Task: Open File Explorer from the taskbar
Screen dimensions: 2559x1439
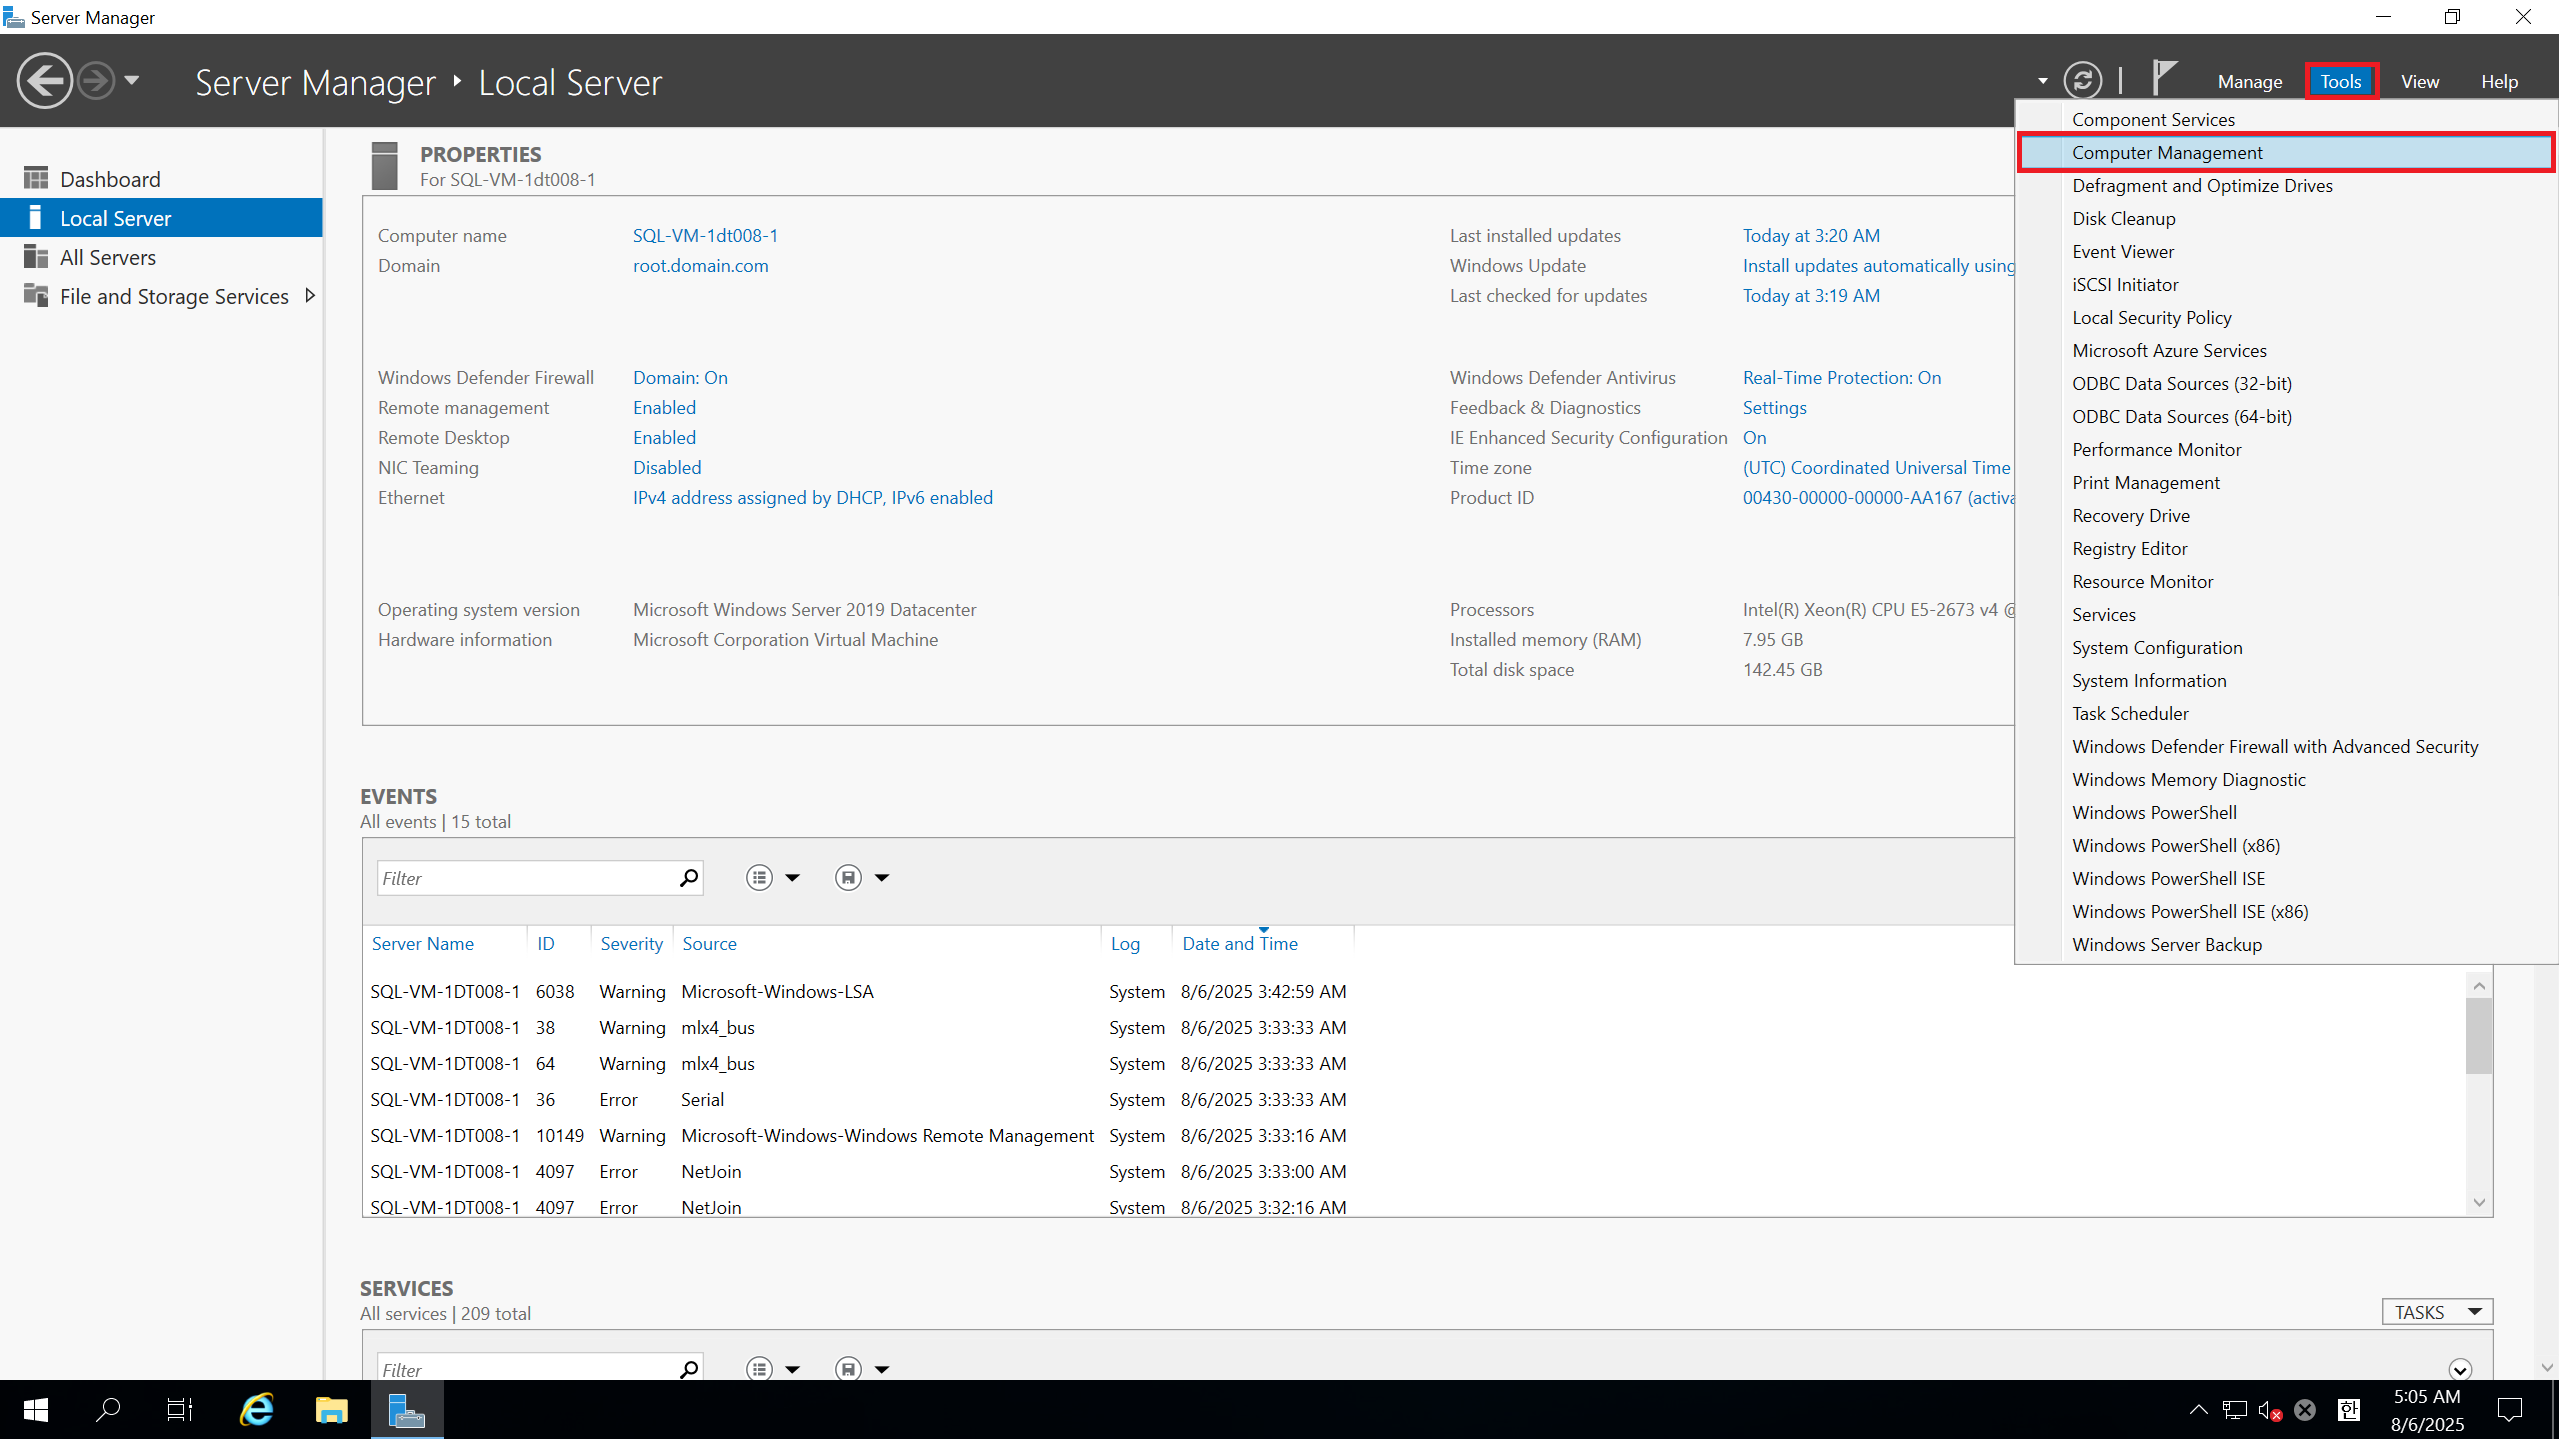Action: click(x=331, y=1410)
